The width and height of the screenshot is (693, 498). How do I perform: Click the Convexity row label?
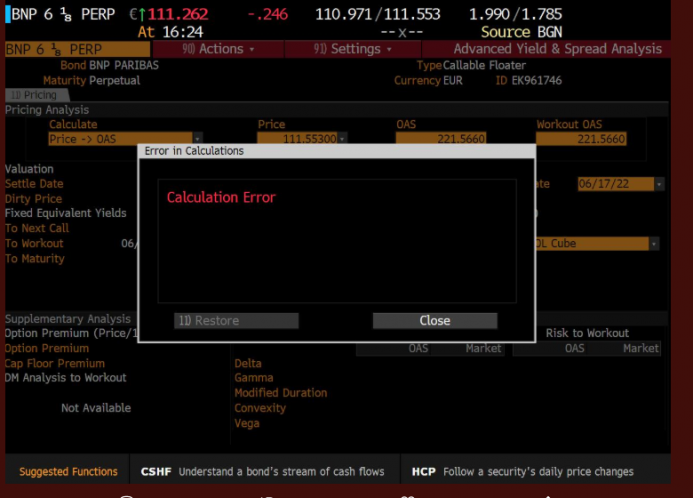point(260,408)
